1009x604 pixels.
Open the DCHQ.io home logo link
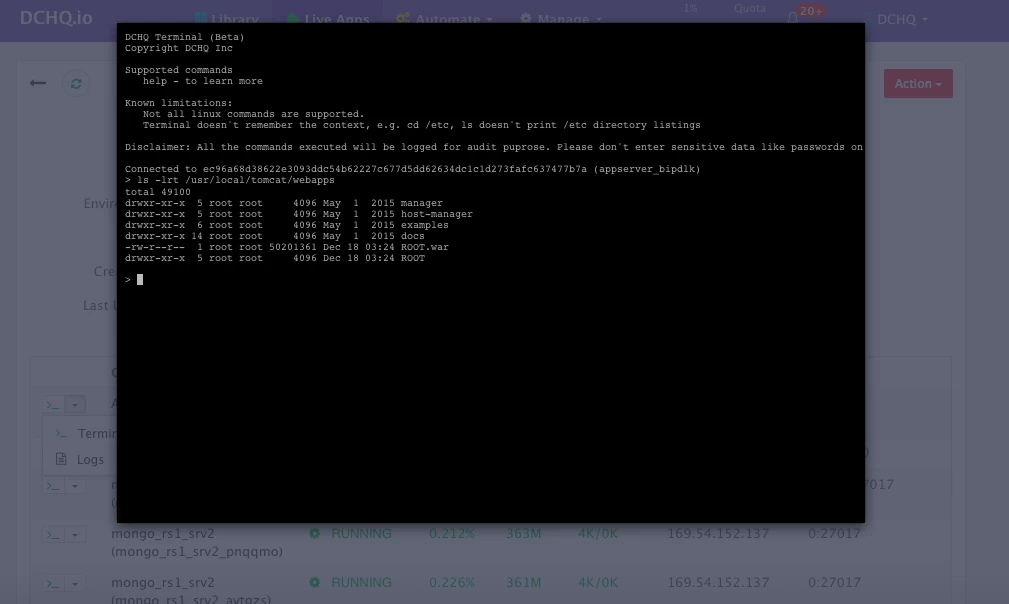(x=56, y=17)
